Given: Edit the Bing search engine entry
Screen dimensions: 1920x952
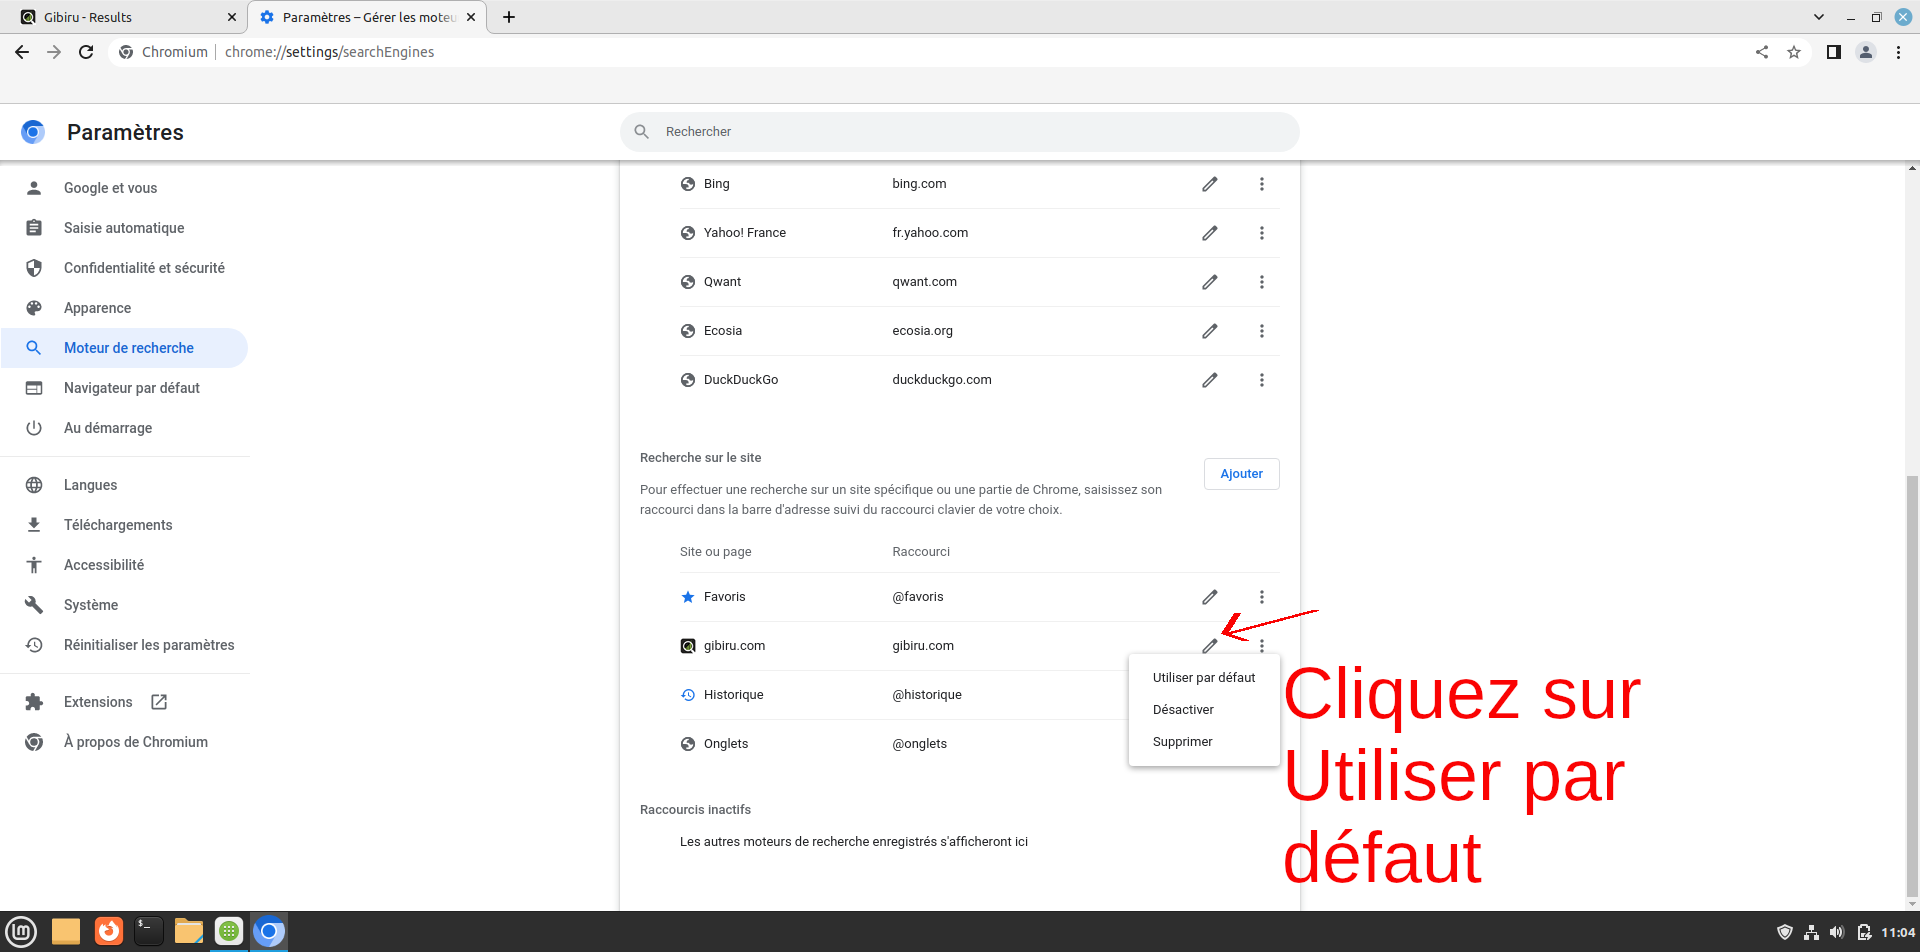Looking at the screenshot, I should tap(1209, 184).
